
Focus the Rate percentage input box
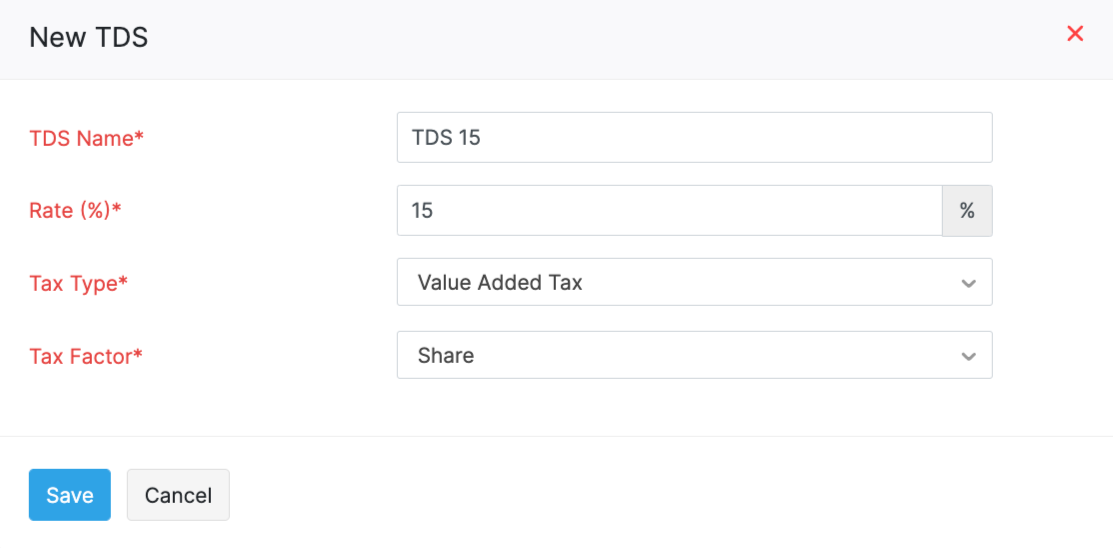click(x=669, y=210)
